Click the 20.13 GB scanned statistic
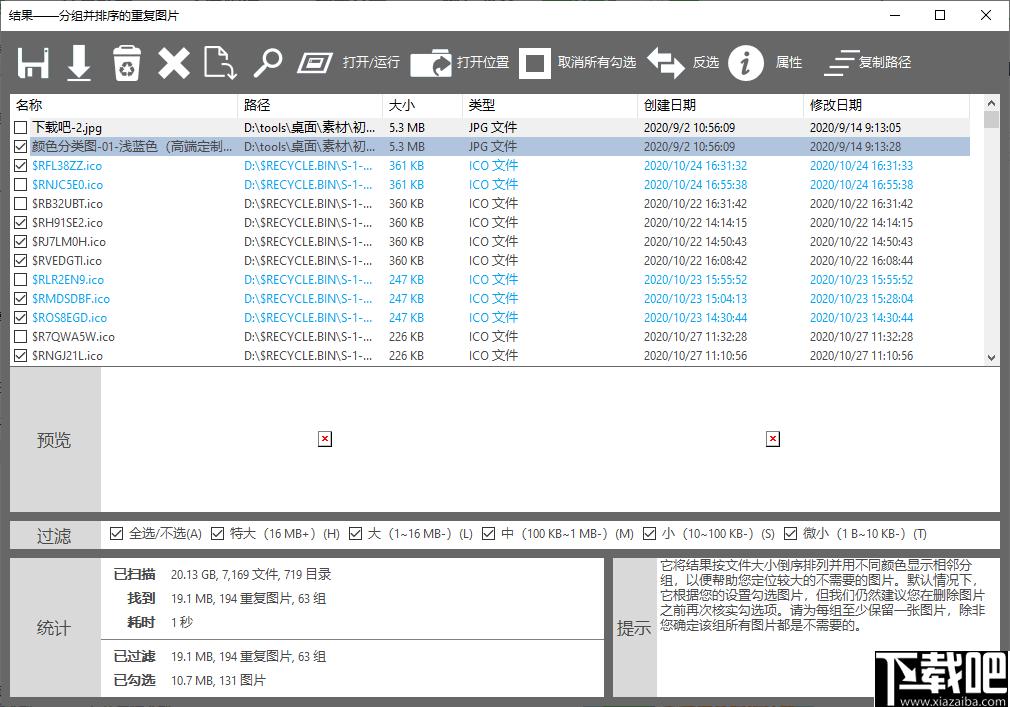Viewport: 1010px width, 707px height. point(251,574)
